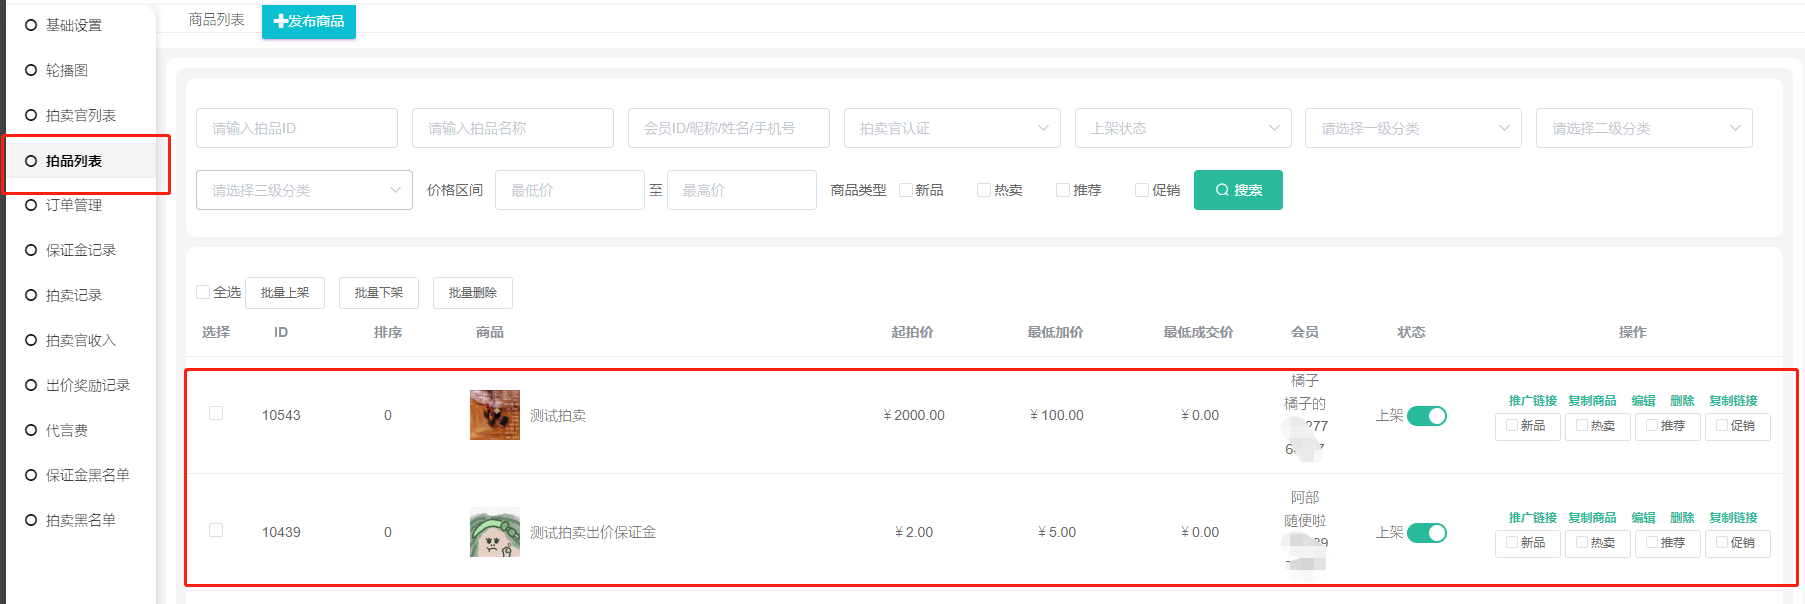Go to 保证金记录 sidebar item

click(80, 250)
